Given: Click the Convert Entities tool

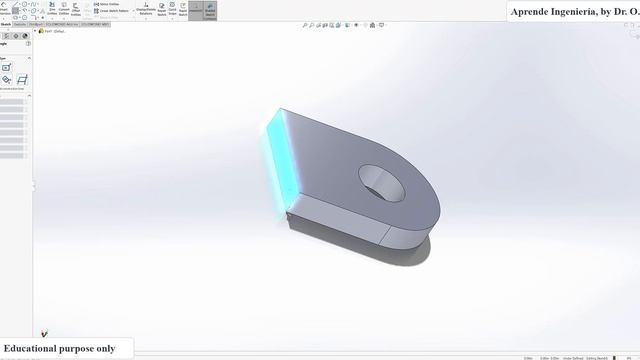Looking at the screenshot, I should click(64, 8).
